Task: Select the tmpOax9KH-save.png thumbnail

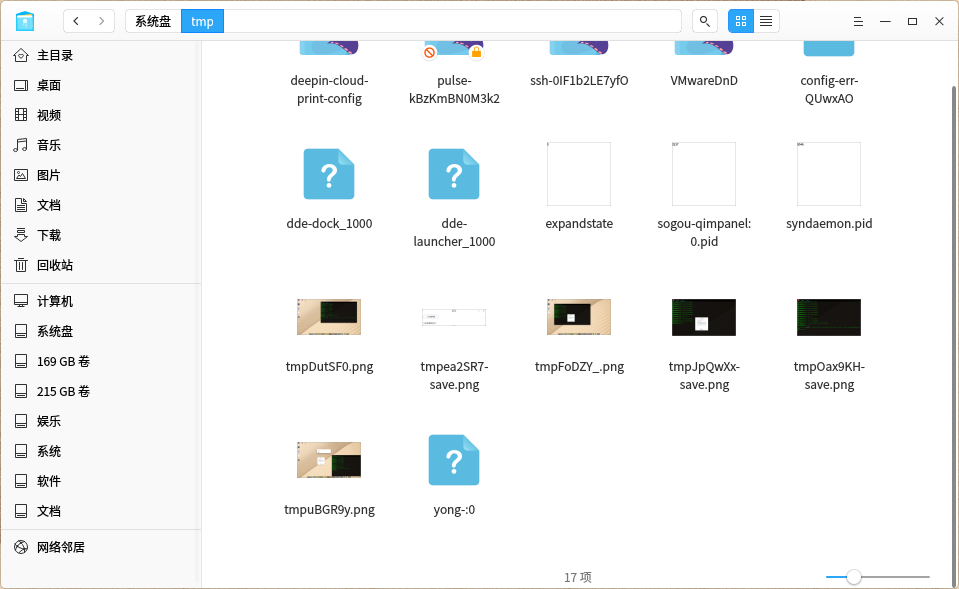Action: coord(829,317)
